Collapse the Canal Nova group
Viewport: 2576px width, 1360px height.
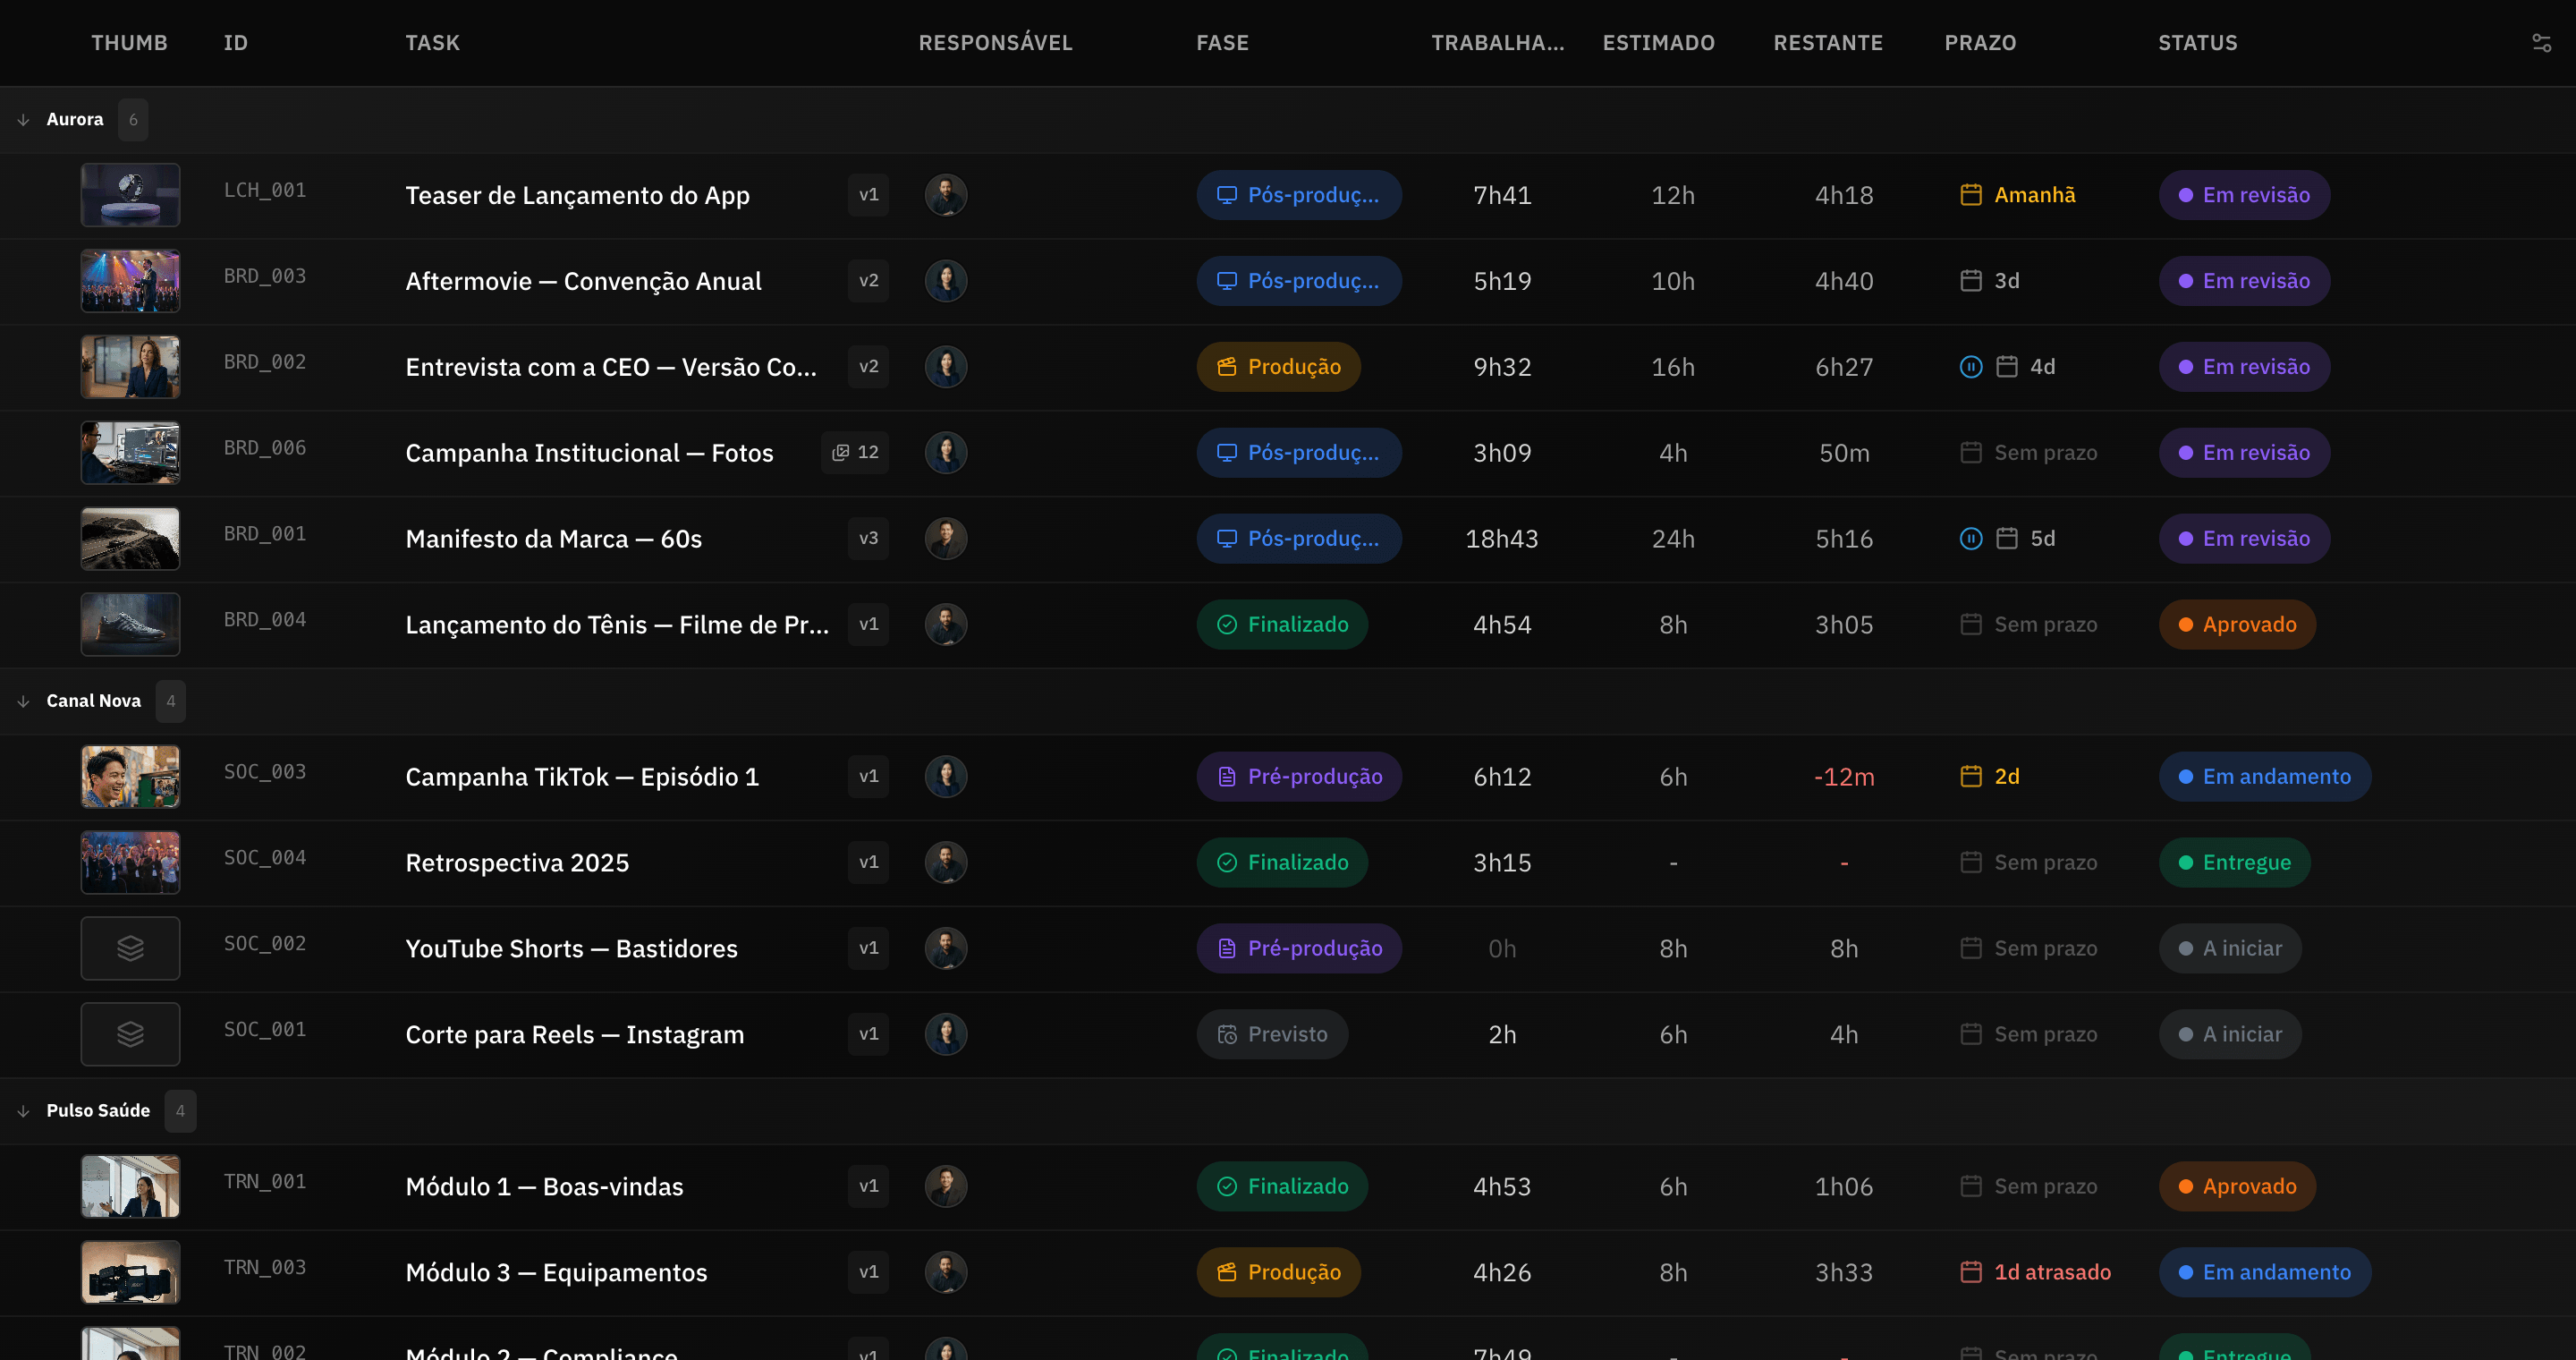point(23,702)
